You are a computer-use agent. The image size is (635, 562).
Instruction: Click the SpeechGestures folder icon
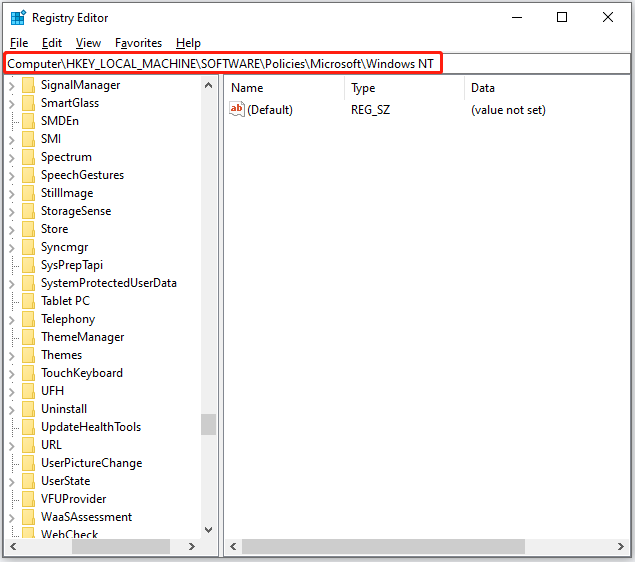click(28, 175)
